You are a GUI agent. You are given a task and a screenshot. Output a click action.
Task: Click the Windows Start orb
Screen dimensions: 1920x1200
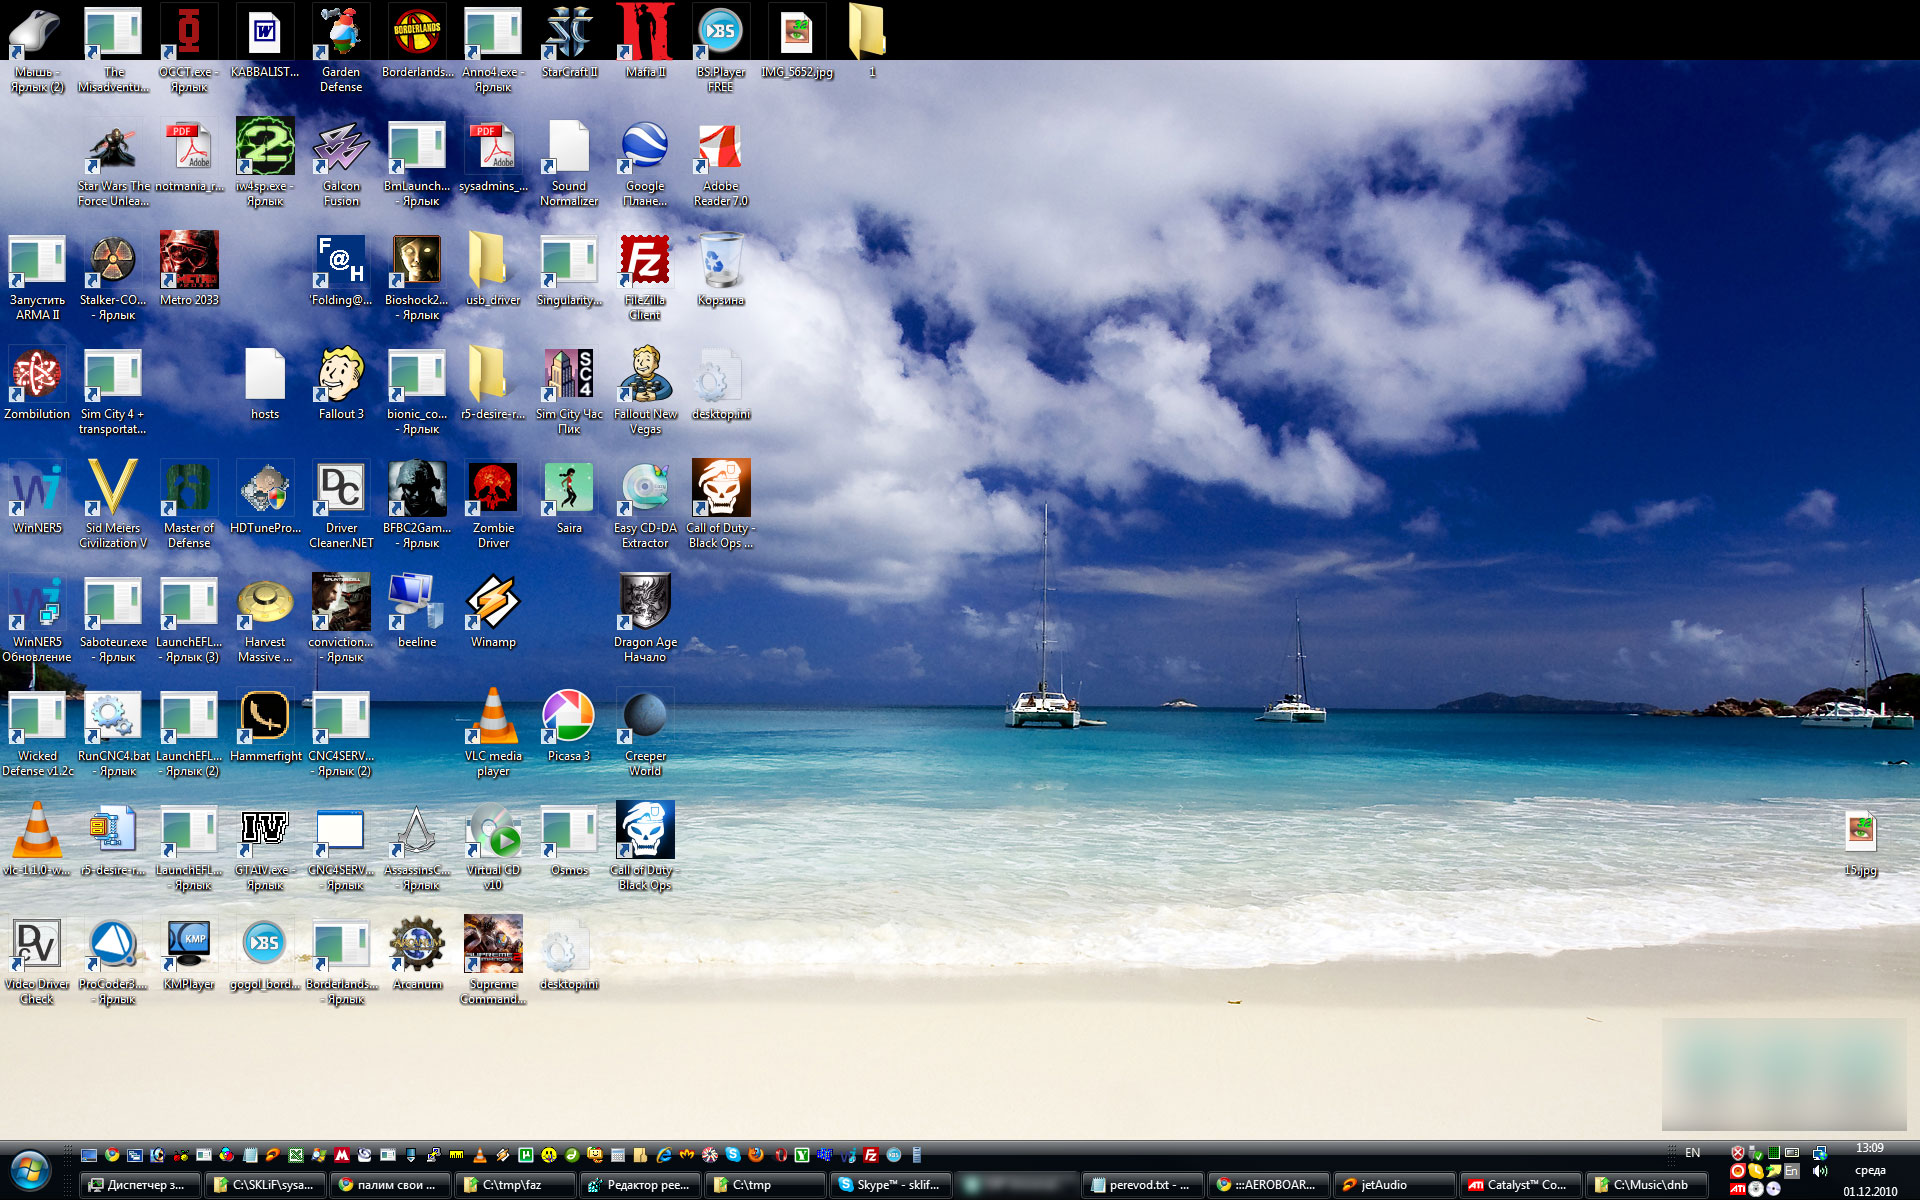tap(30, 1170)
